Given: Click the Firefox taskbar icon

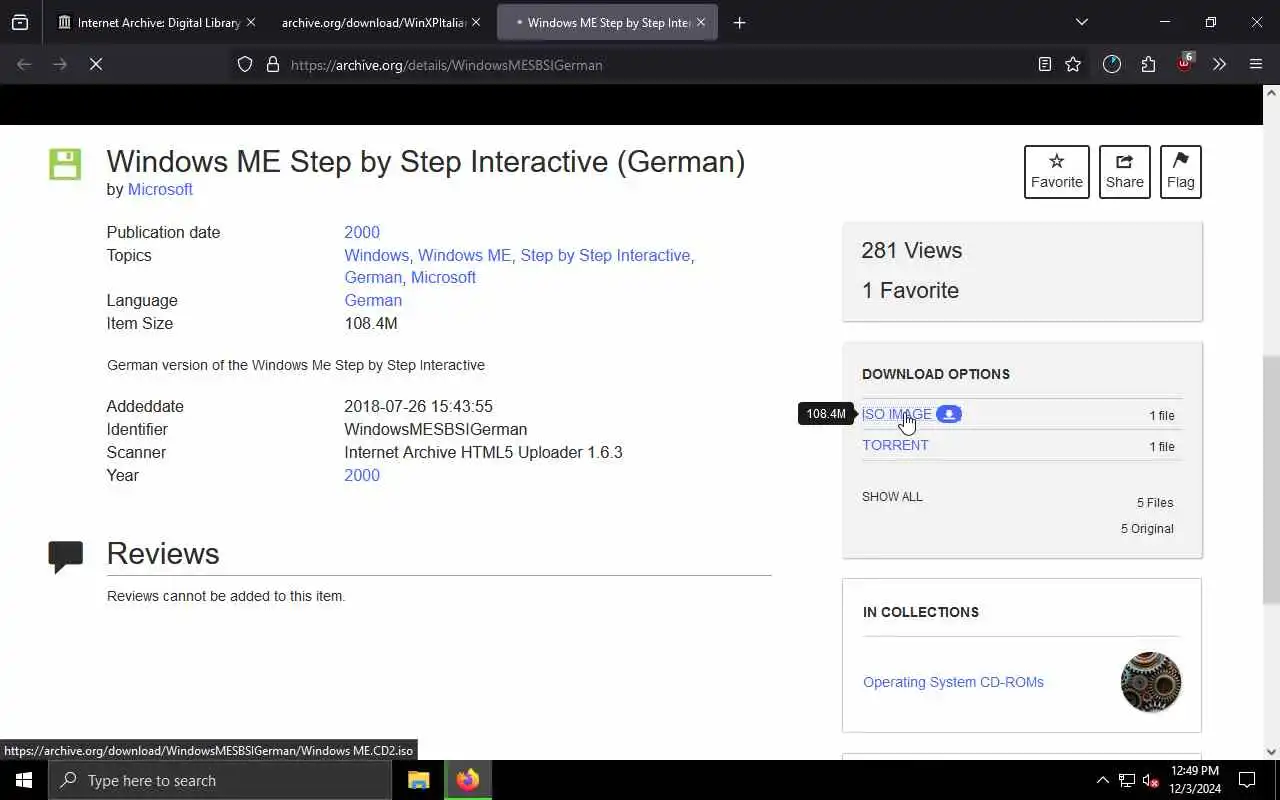Looking at the screenshot, I should tap(468, 780).
